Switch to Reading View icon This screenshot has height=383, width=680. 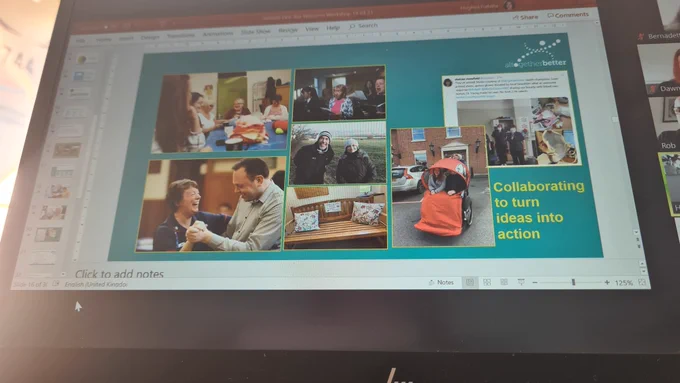[504, 282]
